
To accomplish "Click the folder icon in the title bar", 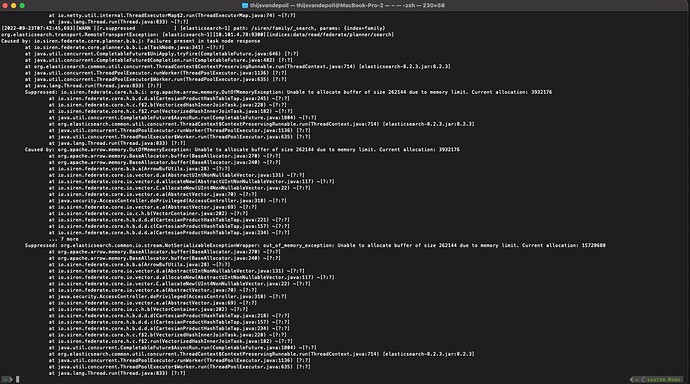I will coord(245,5).
